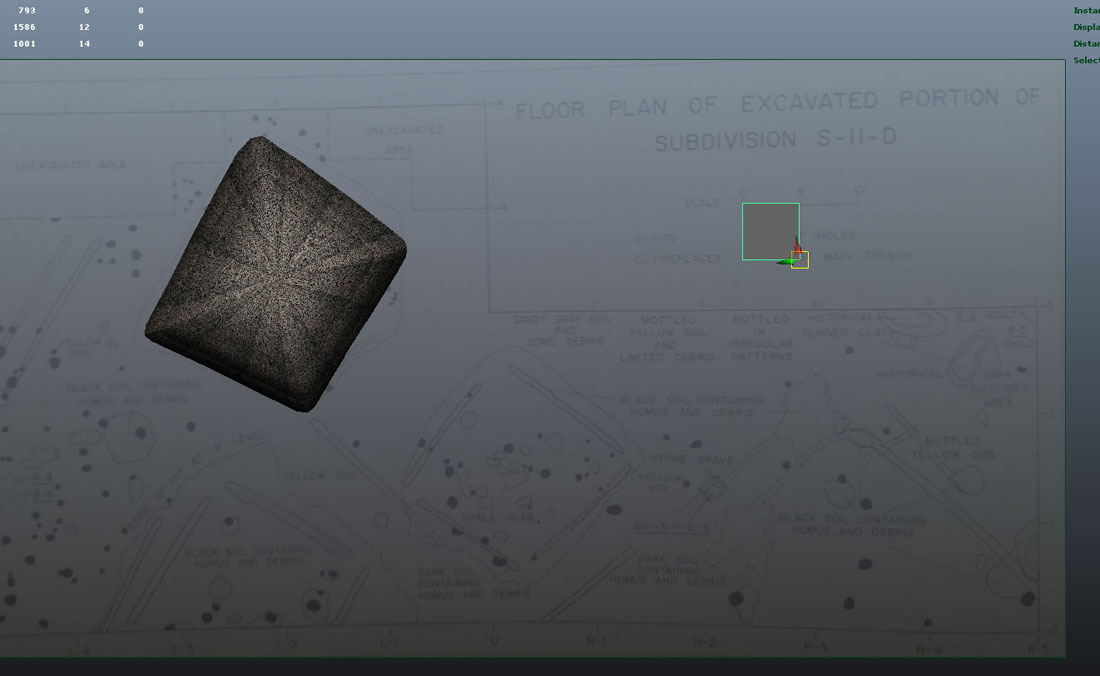Click the 793 value in heads-up display
1100x676 pixels.
click(x=27, y=11)
